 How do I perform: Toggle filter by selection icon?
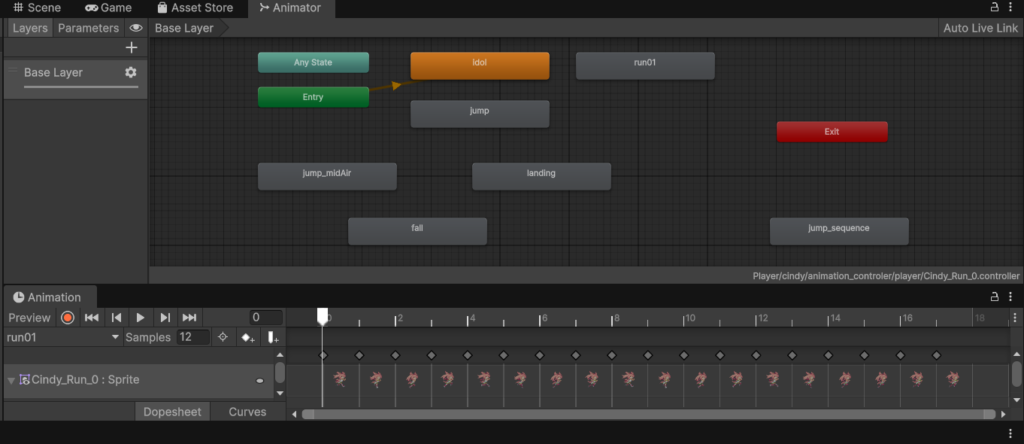(x=222, y=338)
